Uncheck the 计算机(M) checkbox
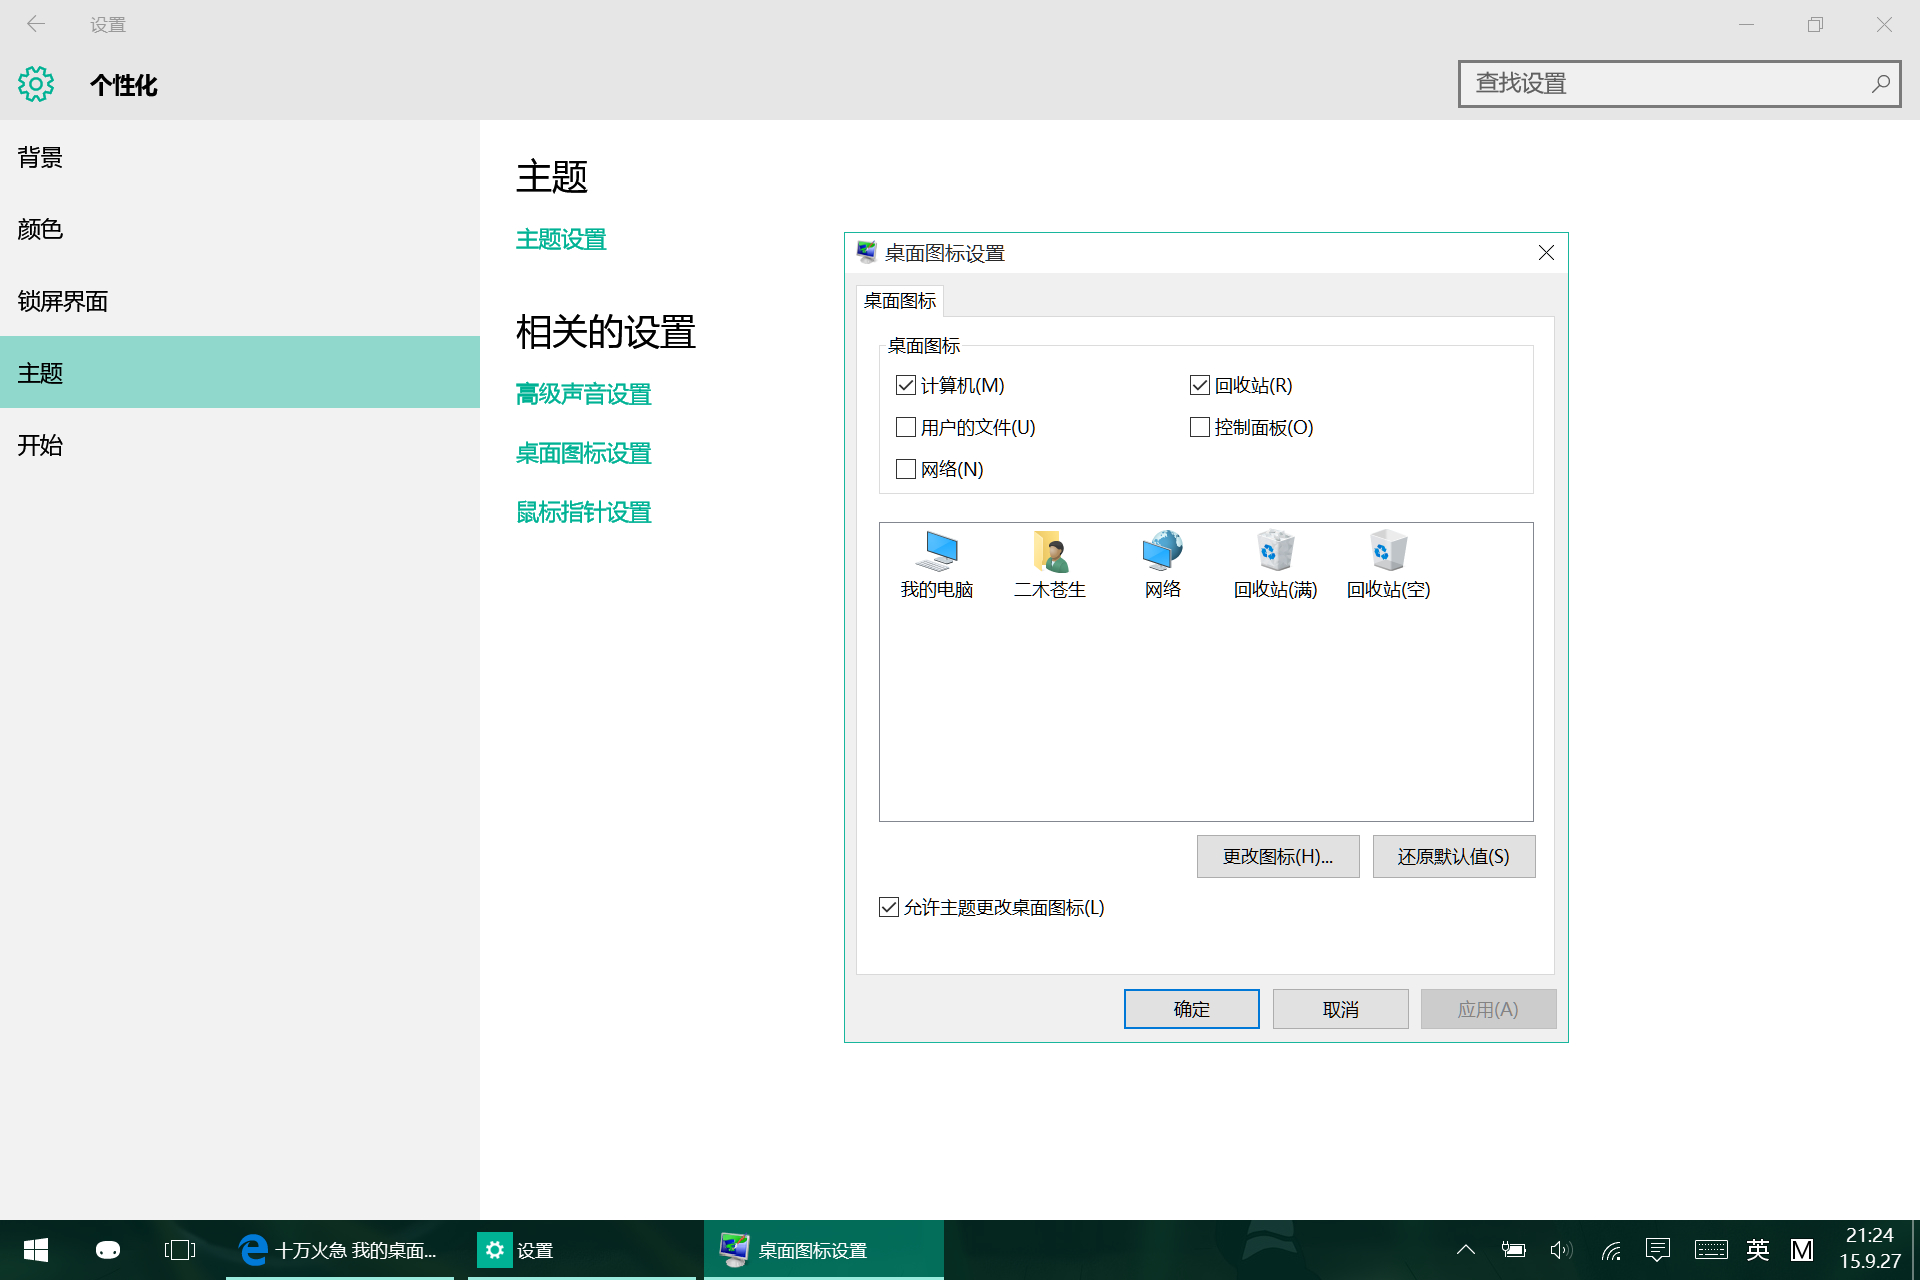The image size is (1920, 1280). pos(906,385)
